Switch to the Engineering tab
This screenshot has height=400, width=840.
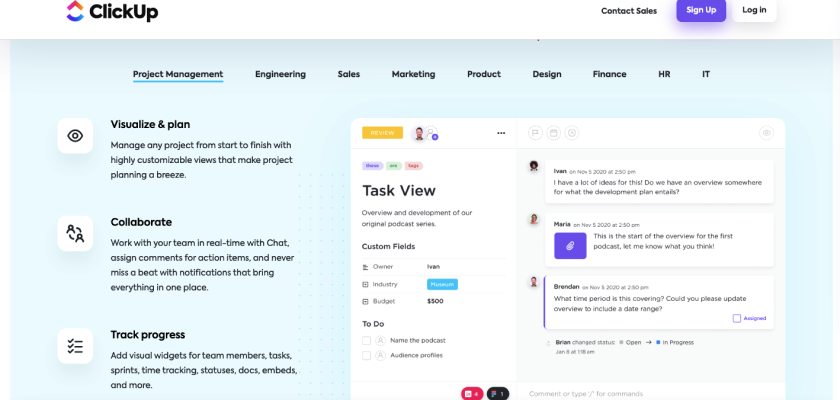click(x=280, y=74)
